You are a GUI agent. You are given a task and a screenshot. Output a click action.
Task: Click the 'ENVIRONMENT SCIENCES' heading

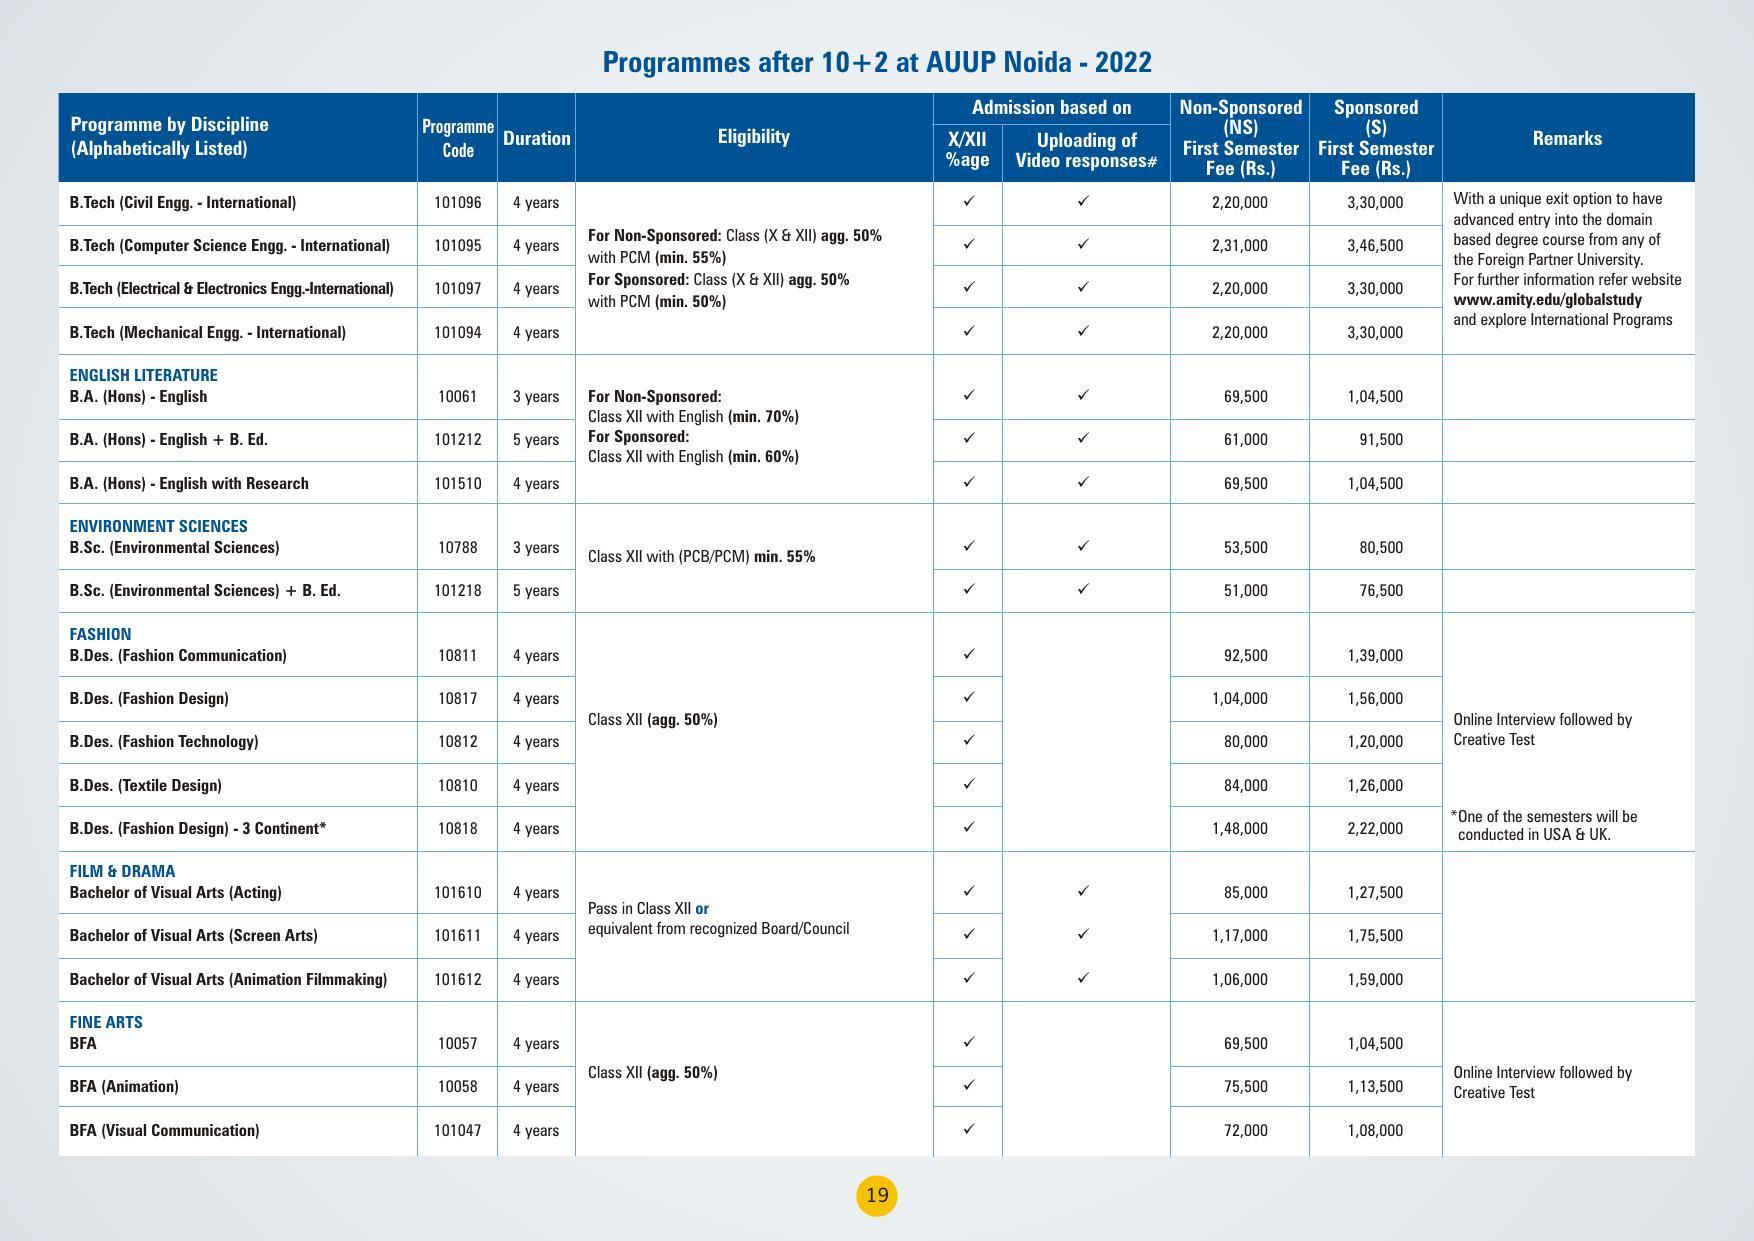click(x=159, y=526)
